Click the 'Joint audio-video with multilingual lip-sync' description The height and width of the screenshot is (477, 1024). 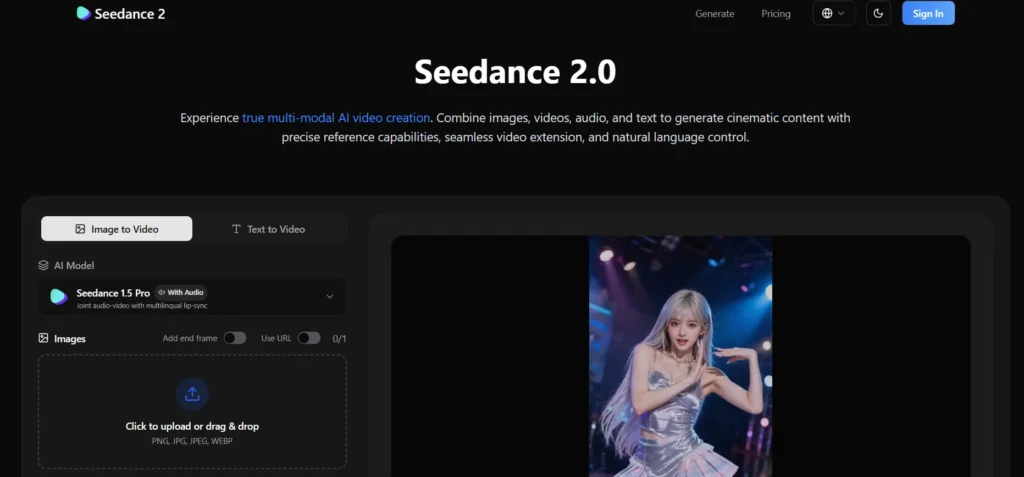(x=142, y=305)
